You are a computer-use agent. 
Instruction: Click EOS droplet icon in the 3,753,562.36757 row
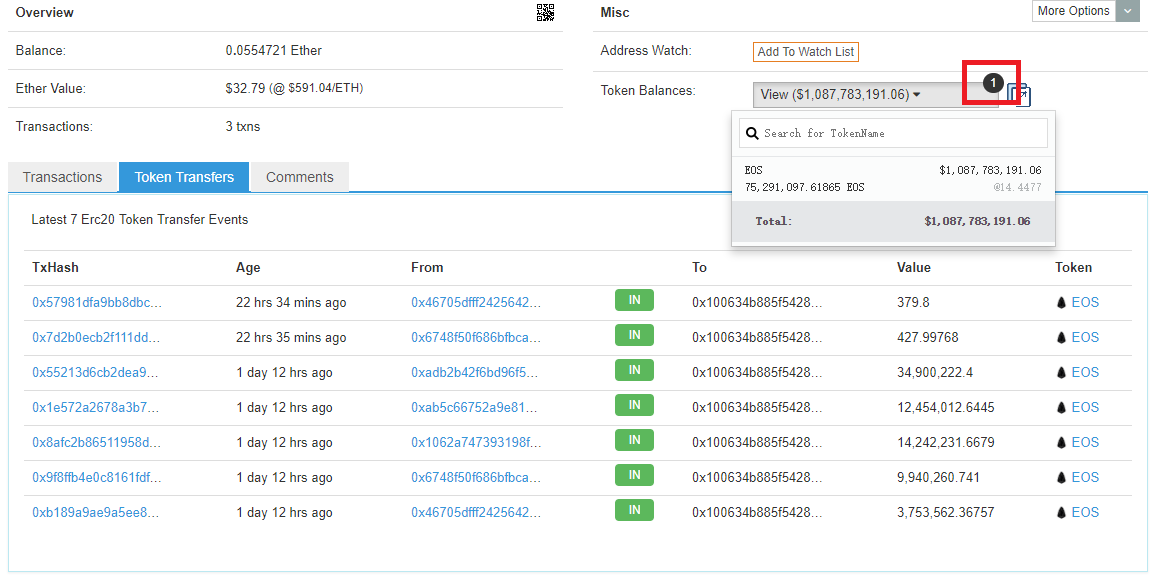point(1062,513)
